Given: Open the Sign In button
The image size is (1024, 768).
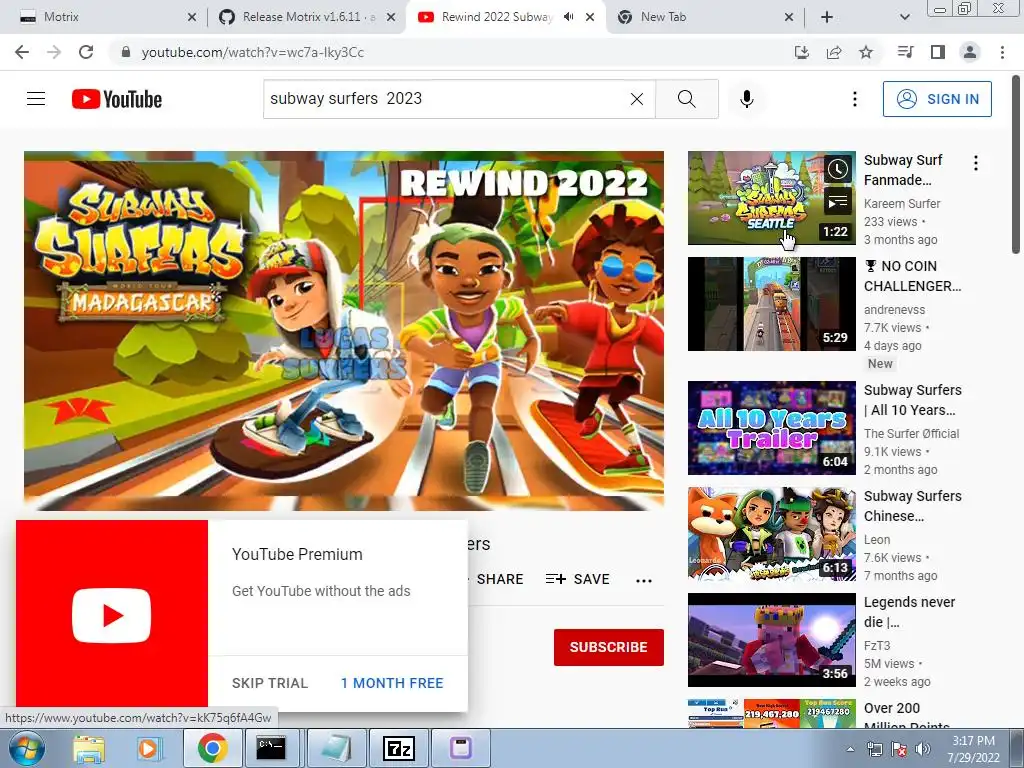Looking at the screenshot, I should (x=937, y=99).
